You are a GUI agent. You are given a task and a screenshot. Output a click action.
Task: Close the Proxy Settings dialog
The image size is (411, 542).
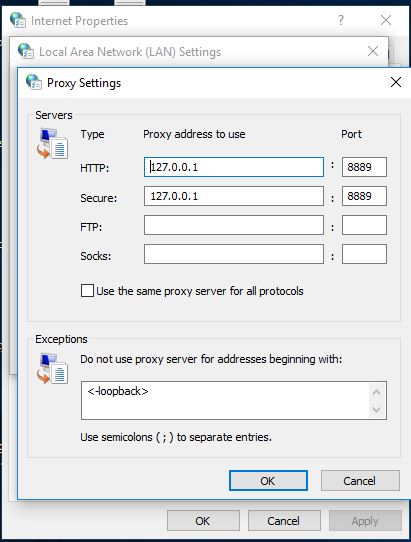pos(396,82)
